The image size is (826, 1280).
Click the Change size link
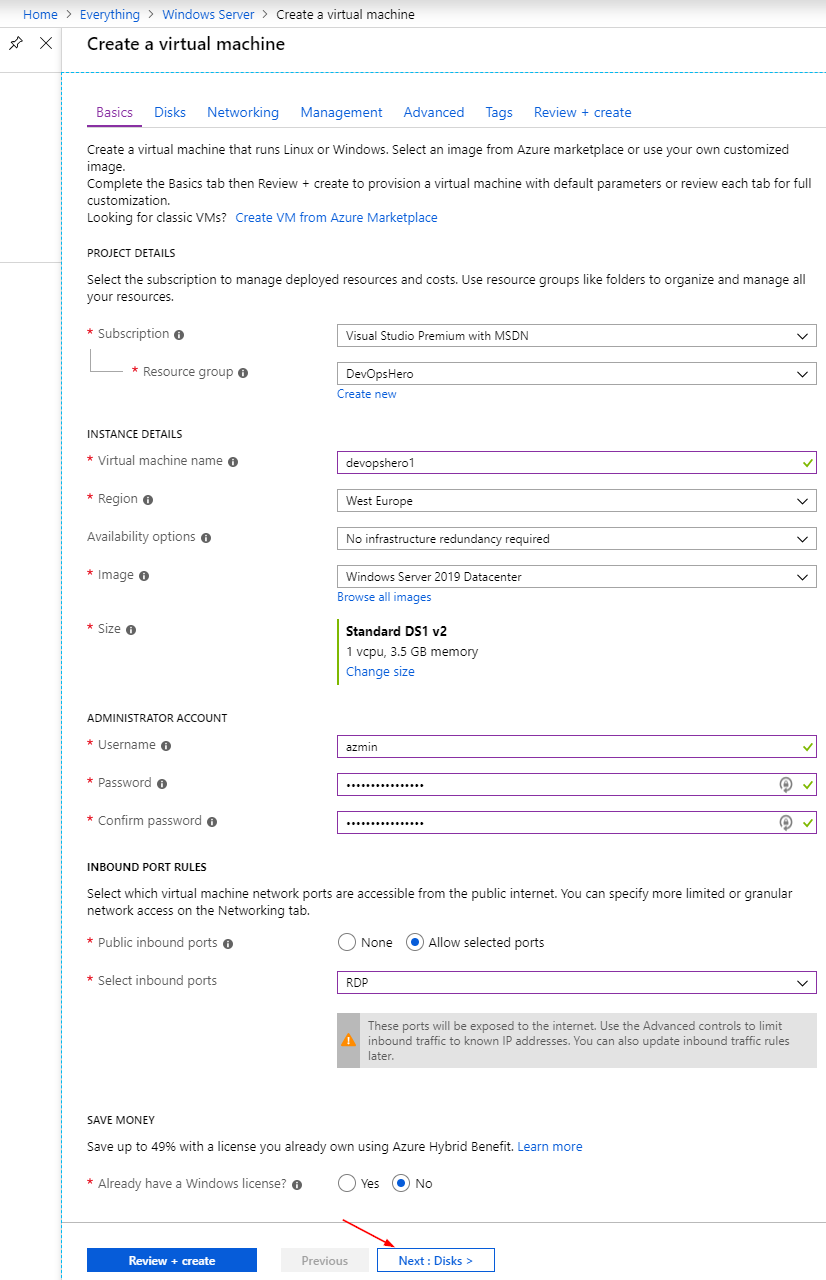tap(380, 672)
